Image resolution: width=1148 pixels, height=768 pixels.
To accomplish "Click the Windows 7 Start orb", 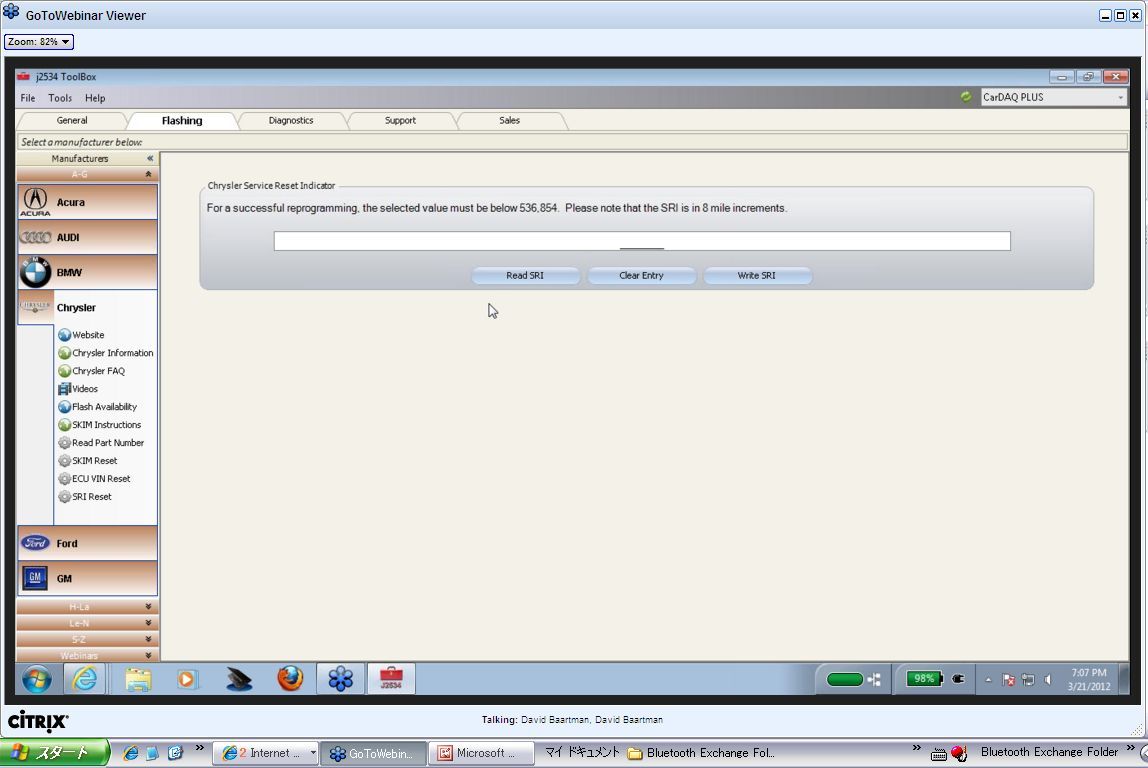I will 36,679.
